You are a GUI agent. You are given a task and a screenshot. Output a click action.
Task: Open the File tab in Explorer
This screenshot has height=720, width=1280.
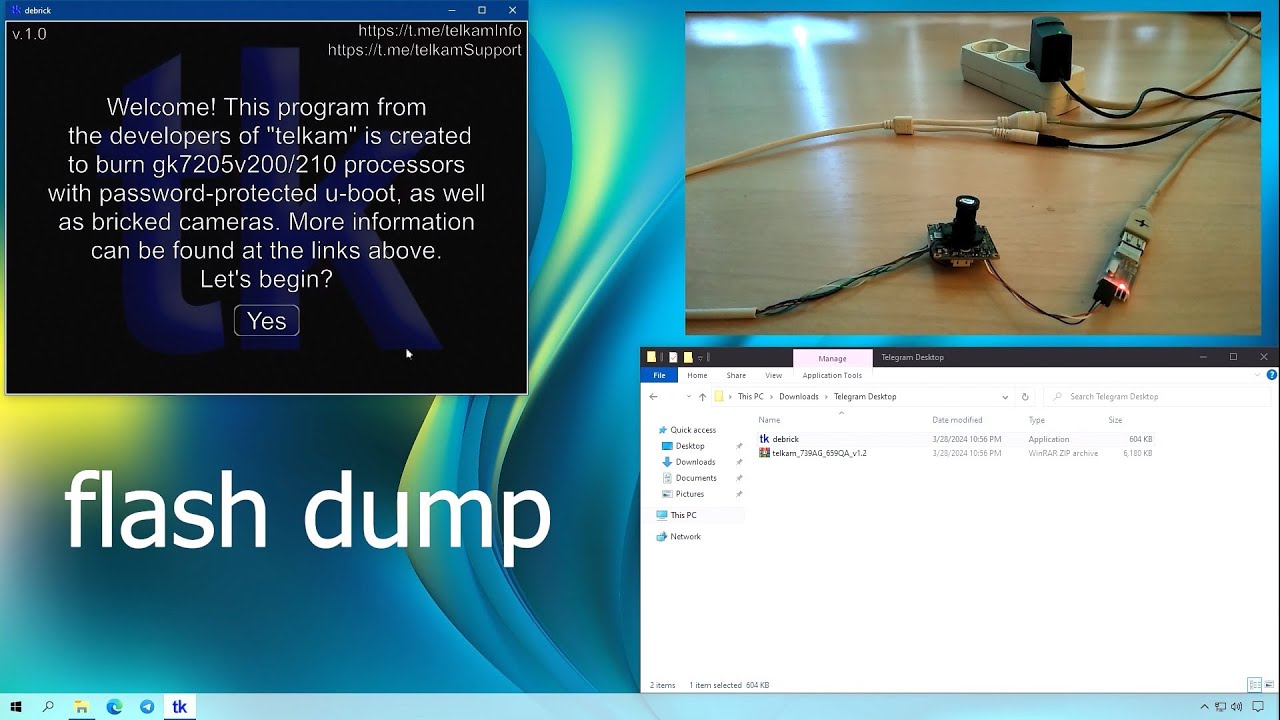click(x=659, y=375)
